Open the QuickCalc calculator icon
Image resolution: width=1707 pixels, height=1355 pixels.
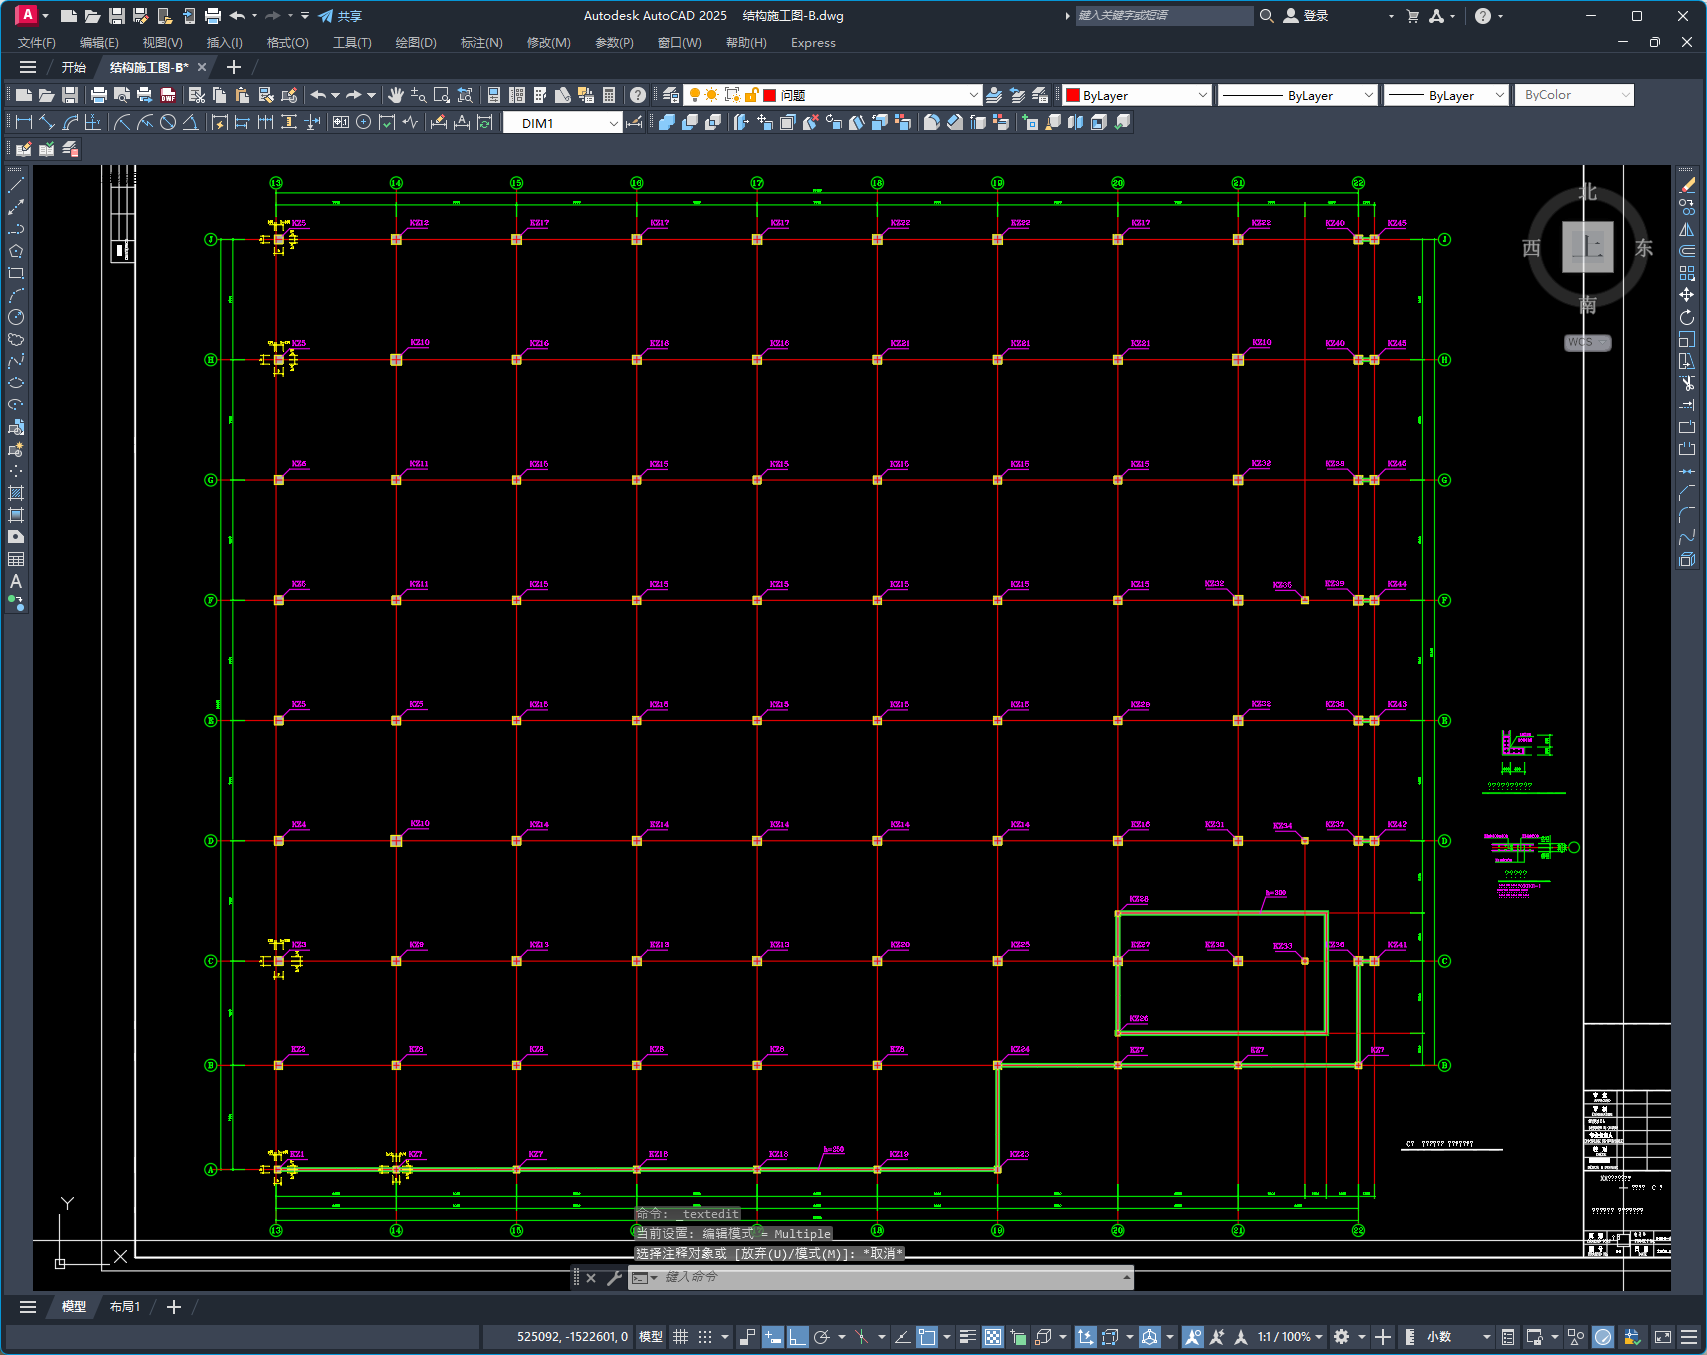[609, 95]
